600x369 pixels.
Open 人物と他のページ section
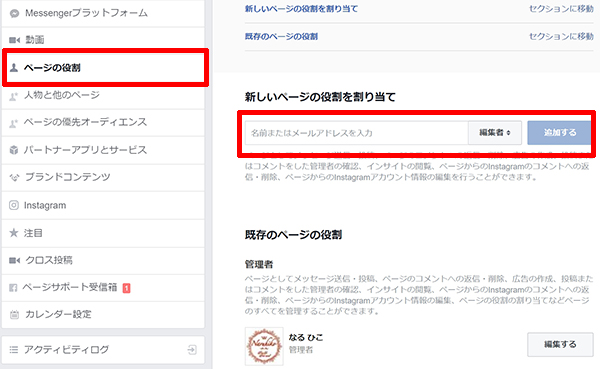(x=103, y=95)
